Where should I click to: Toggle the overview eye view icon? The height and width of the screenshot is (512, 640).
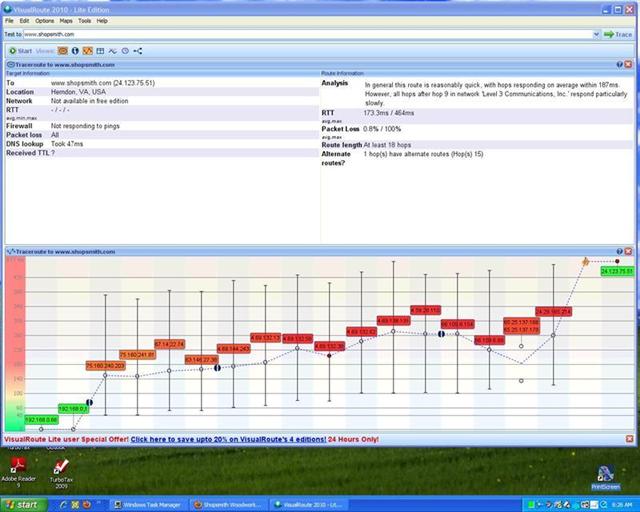coord(62,51)
